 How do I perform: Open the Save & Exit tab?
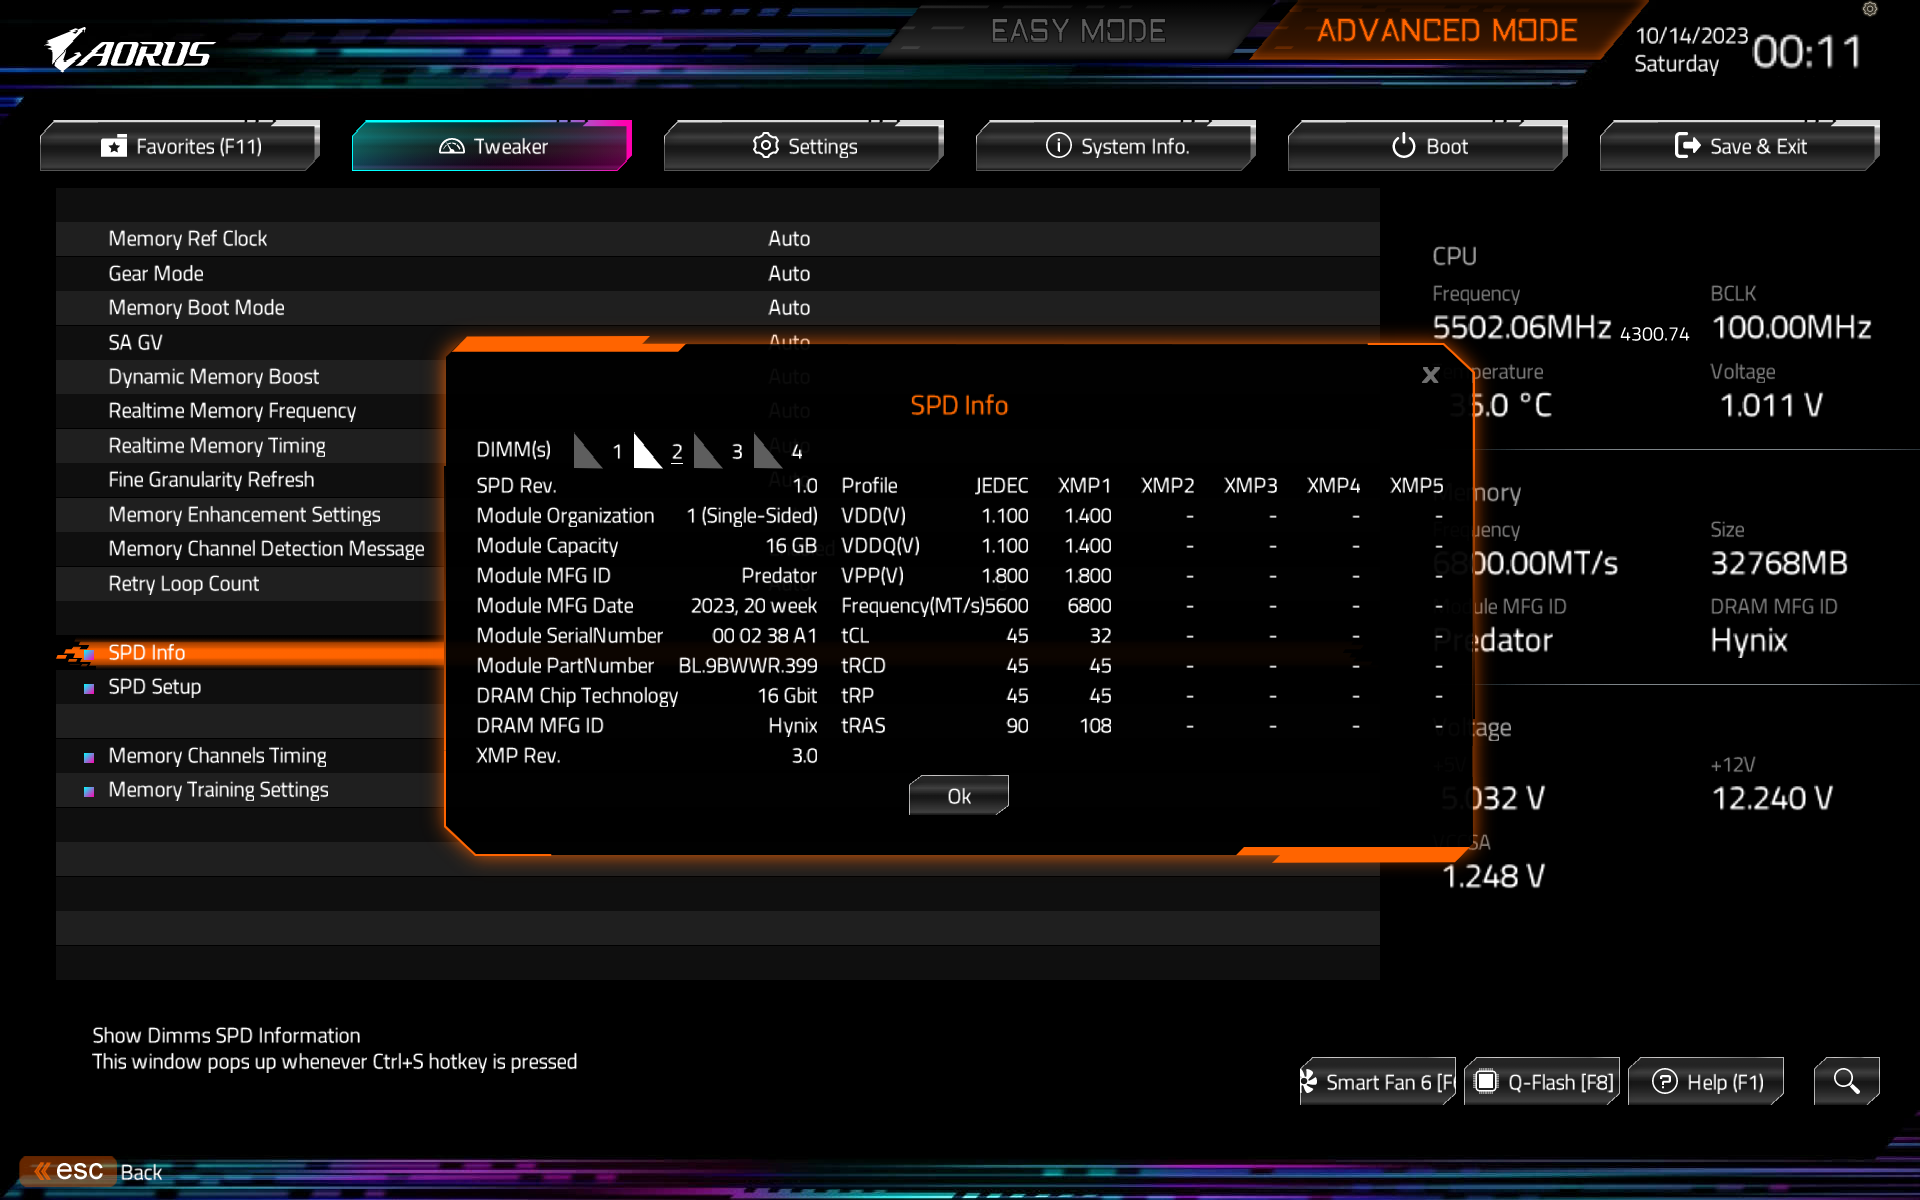pos(1740,146)
